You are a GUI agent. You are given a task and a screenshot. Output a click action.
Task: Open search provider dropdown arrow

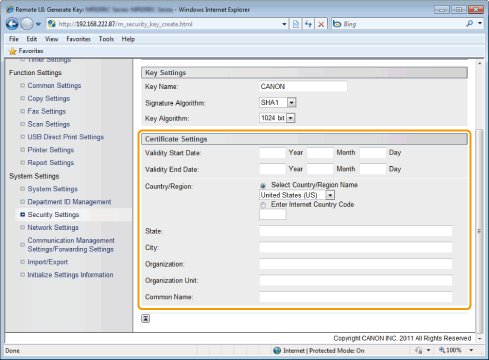[x=480, y=23]
